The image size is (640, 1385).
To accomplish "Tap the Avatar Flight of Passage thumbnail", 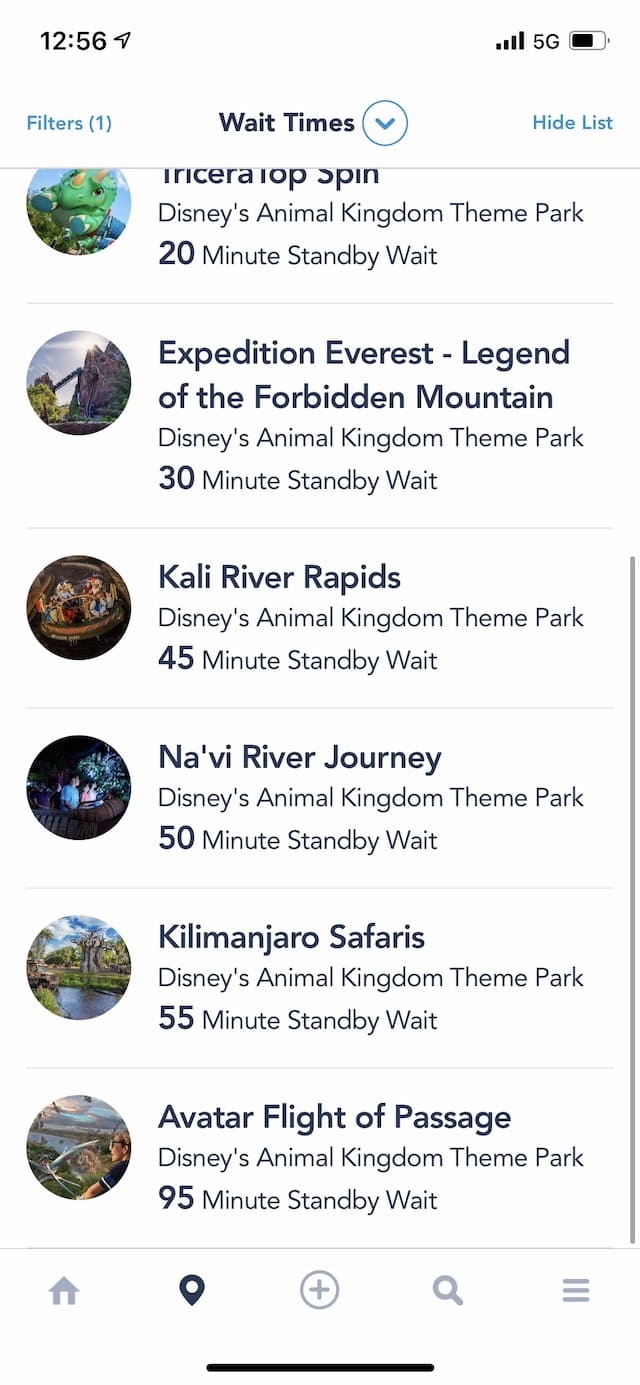I will click(78, 1147).
